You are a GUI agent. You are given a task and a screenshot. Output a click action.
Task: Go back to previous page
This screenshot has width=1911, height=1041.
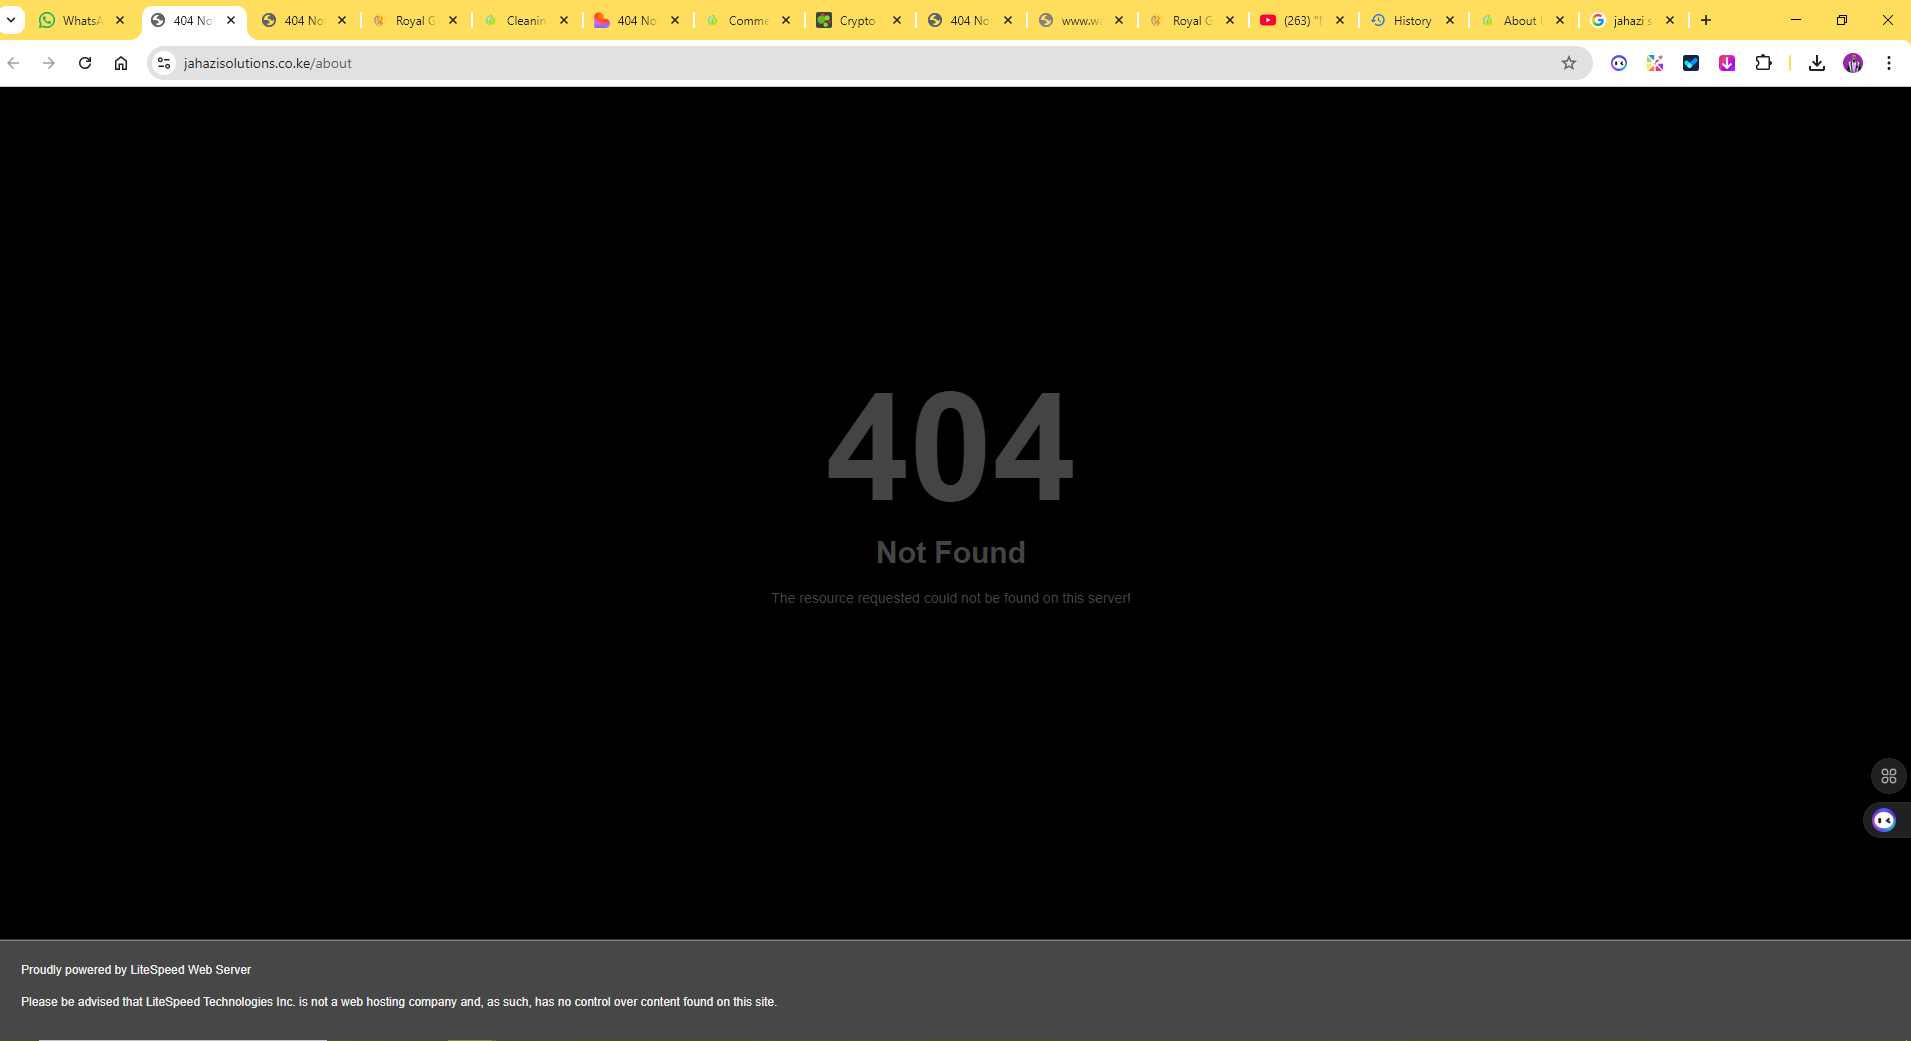pos(14,63)
